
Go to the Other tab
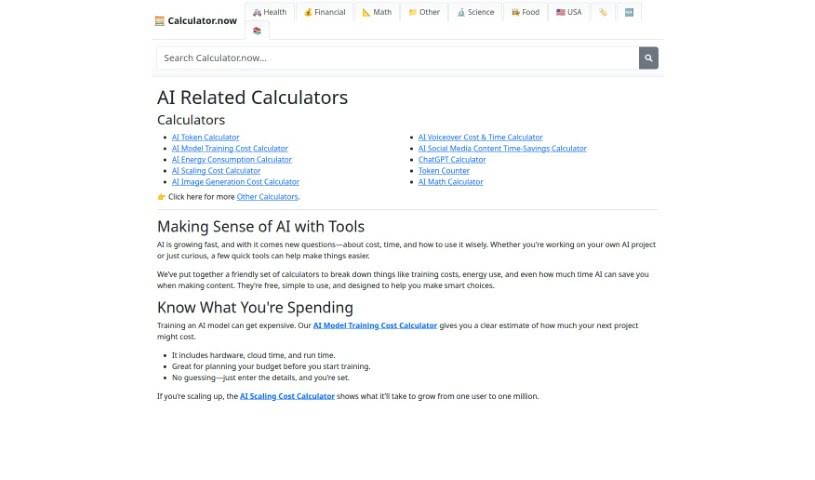[424, 12]
